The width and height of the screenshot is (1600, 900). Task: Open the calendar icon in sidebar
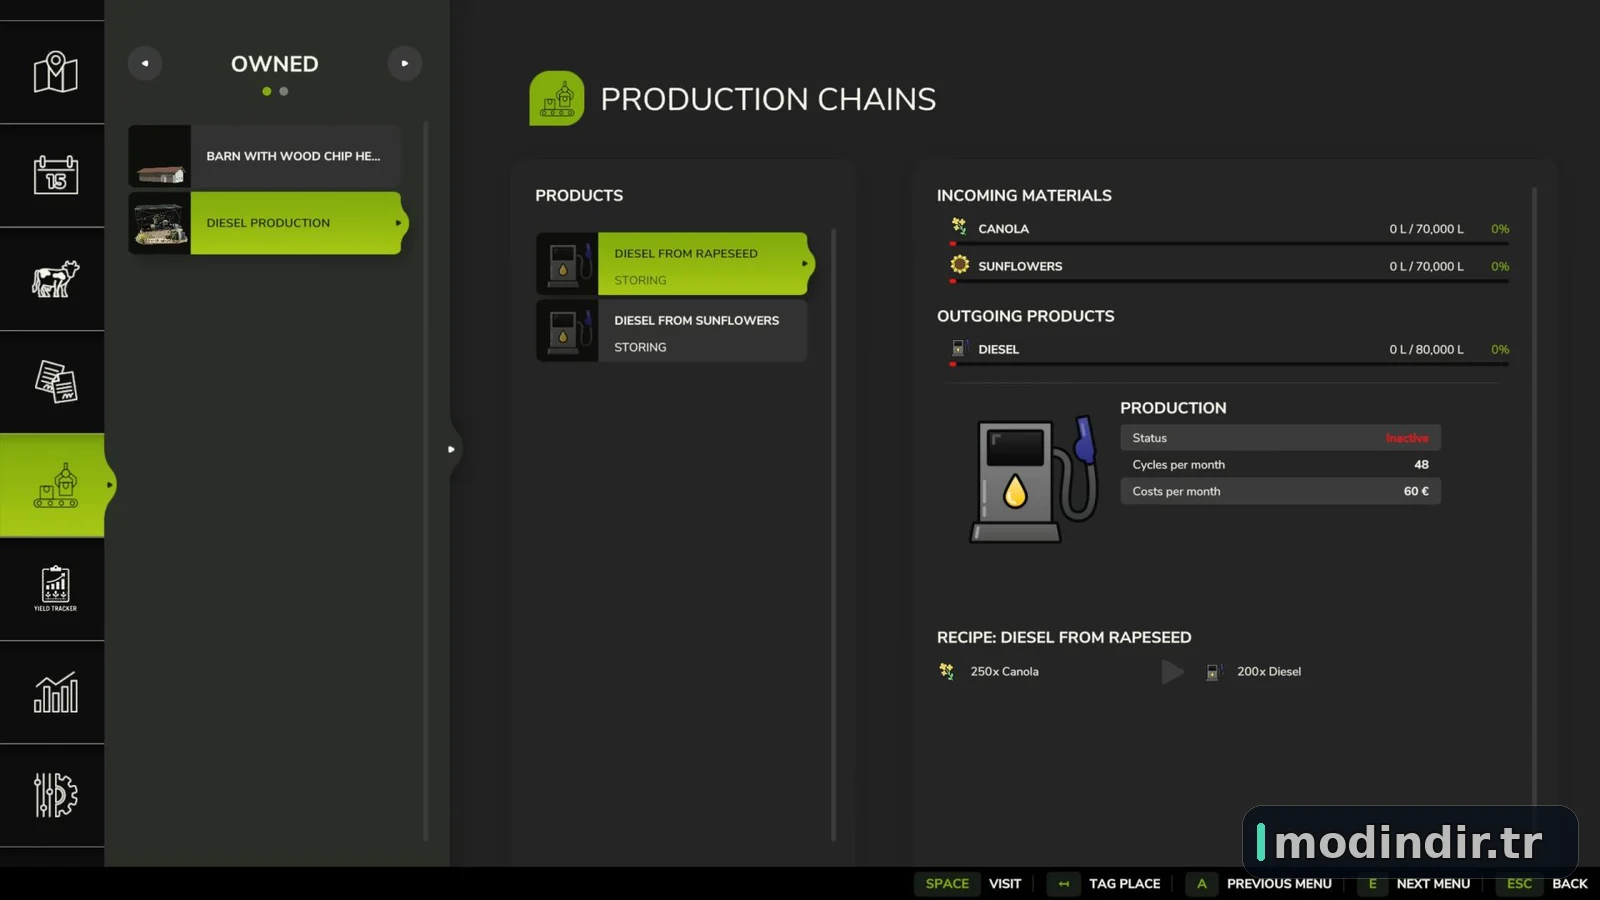click(x=55, y=175)
